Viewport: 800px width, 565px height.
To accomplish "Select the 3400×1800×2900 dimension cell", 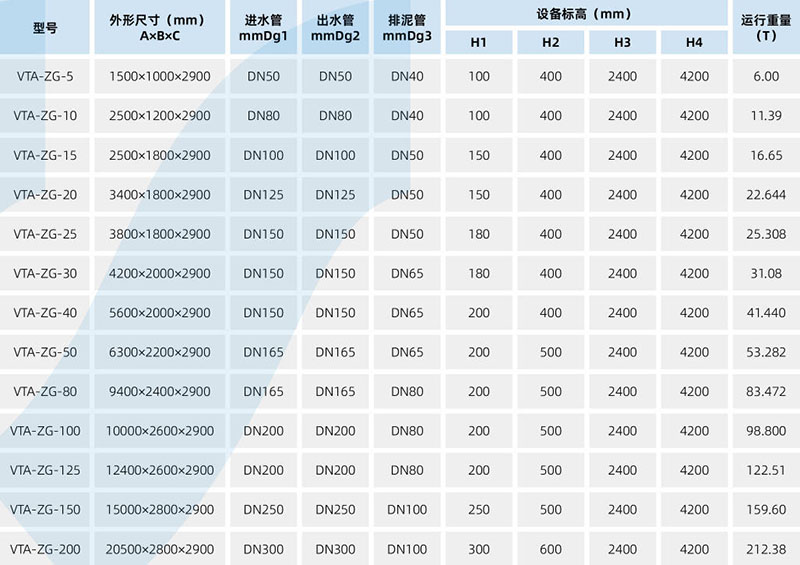I will (x=160, y=195).
